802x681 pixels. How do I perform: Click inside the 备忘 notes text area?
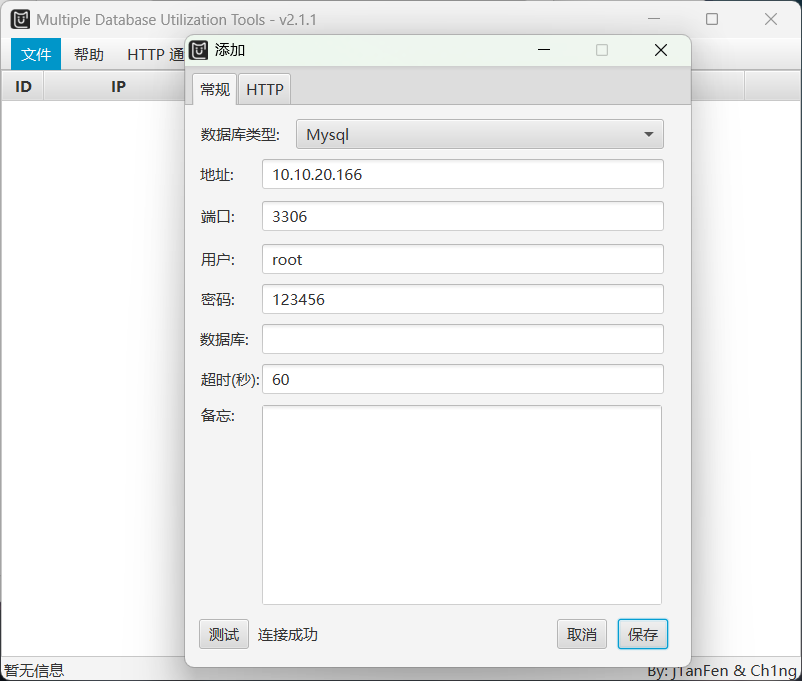click(462, 504)
